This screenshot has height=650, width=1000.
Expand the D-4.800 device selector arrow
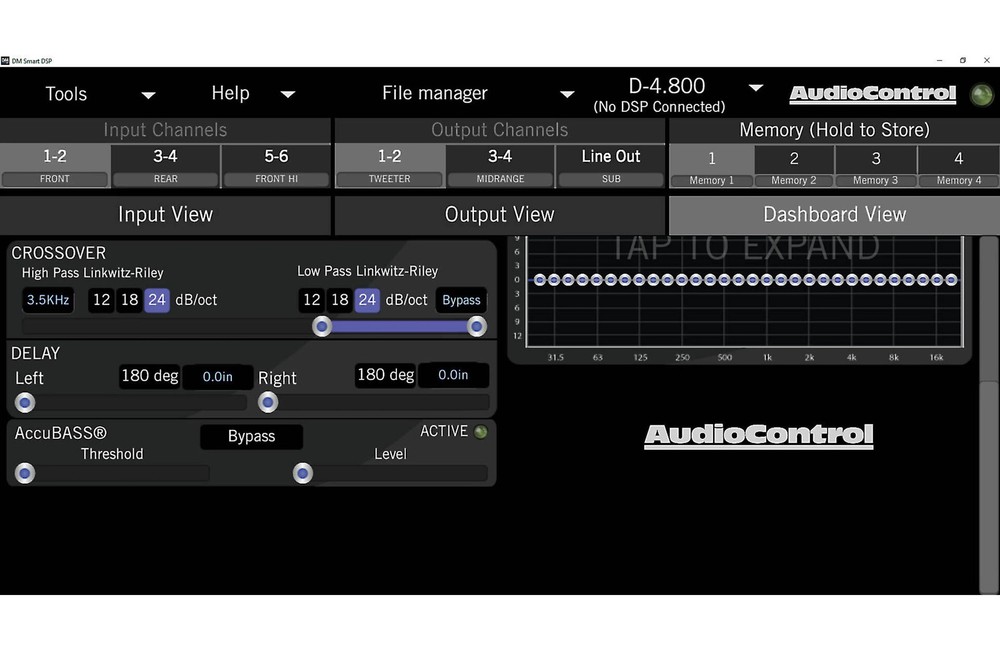[756, 88]
